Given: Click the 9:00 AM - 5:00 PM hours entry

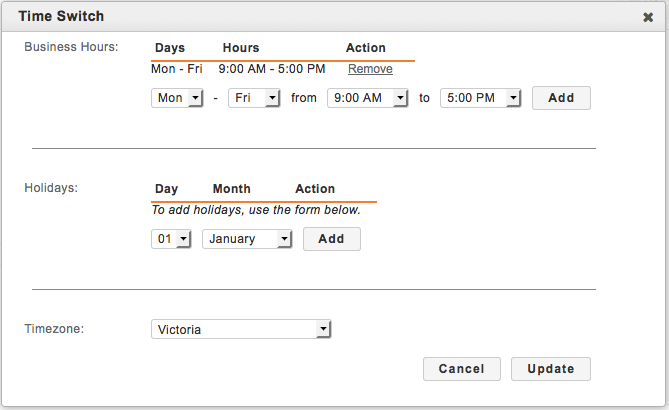Looking at the screenshot, I should [272, 69].
